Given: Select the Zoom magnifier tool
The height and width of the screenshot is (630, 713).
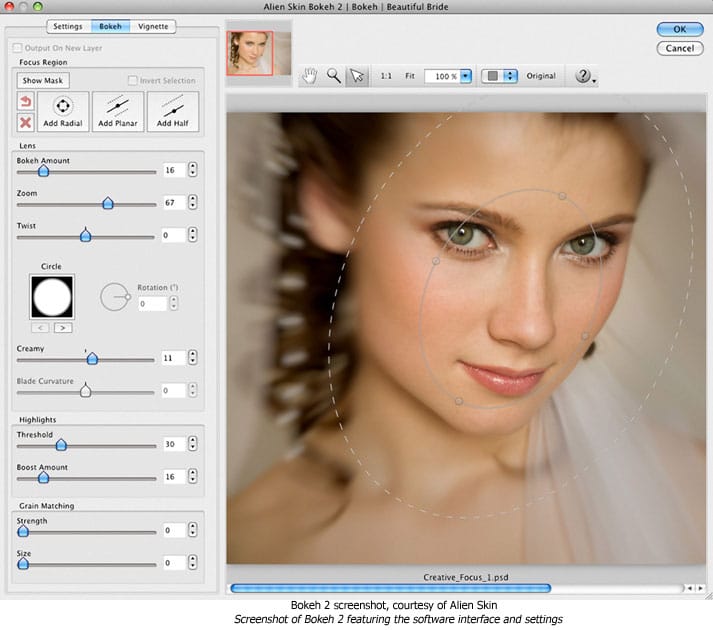Looking at the screenshot, I should (334, 76).
